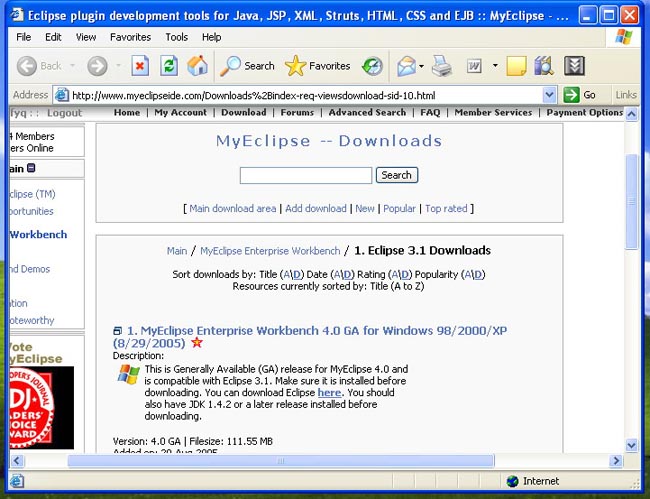
Task: Collapse the Main sidebar section toggle
Action: 32,169
